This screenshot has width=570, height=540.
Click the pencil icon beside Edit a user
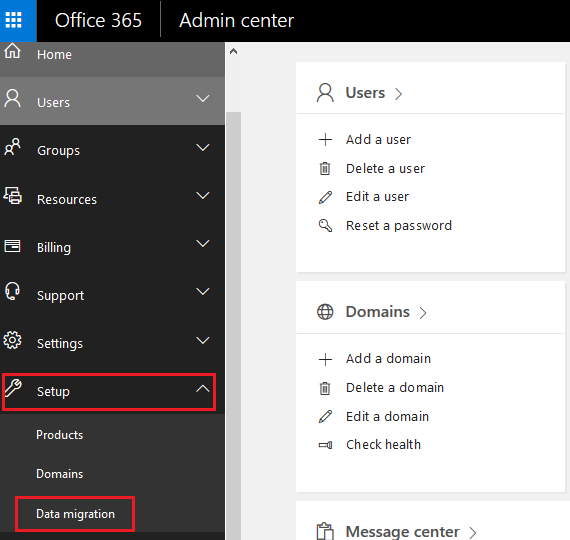click(x=325, y=197)
